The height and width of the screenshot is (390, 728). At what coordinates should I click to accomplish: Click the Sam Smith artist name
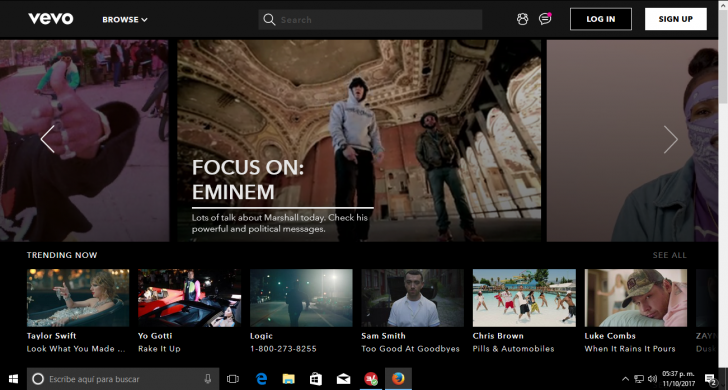pos(384,336)
